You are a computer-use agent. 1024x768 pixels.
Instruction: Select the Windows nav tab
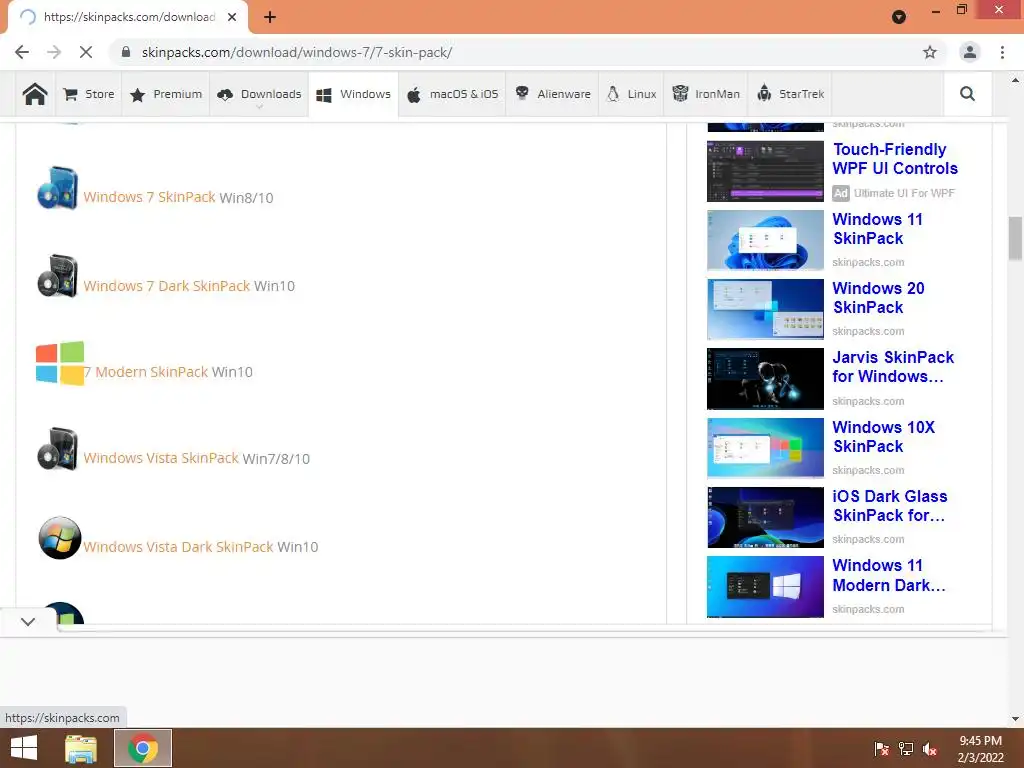coord(353,94)
